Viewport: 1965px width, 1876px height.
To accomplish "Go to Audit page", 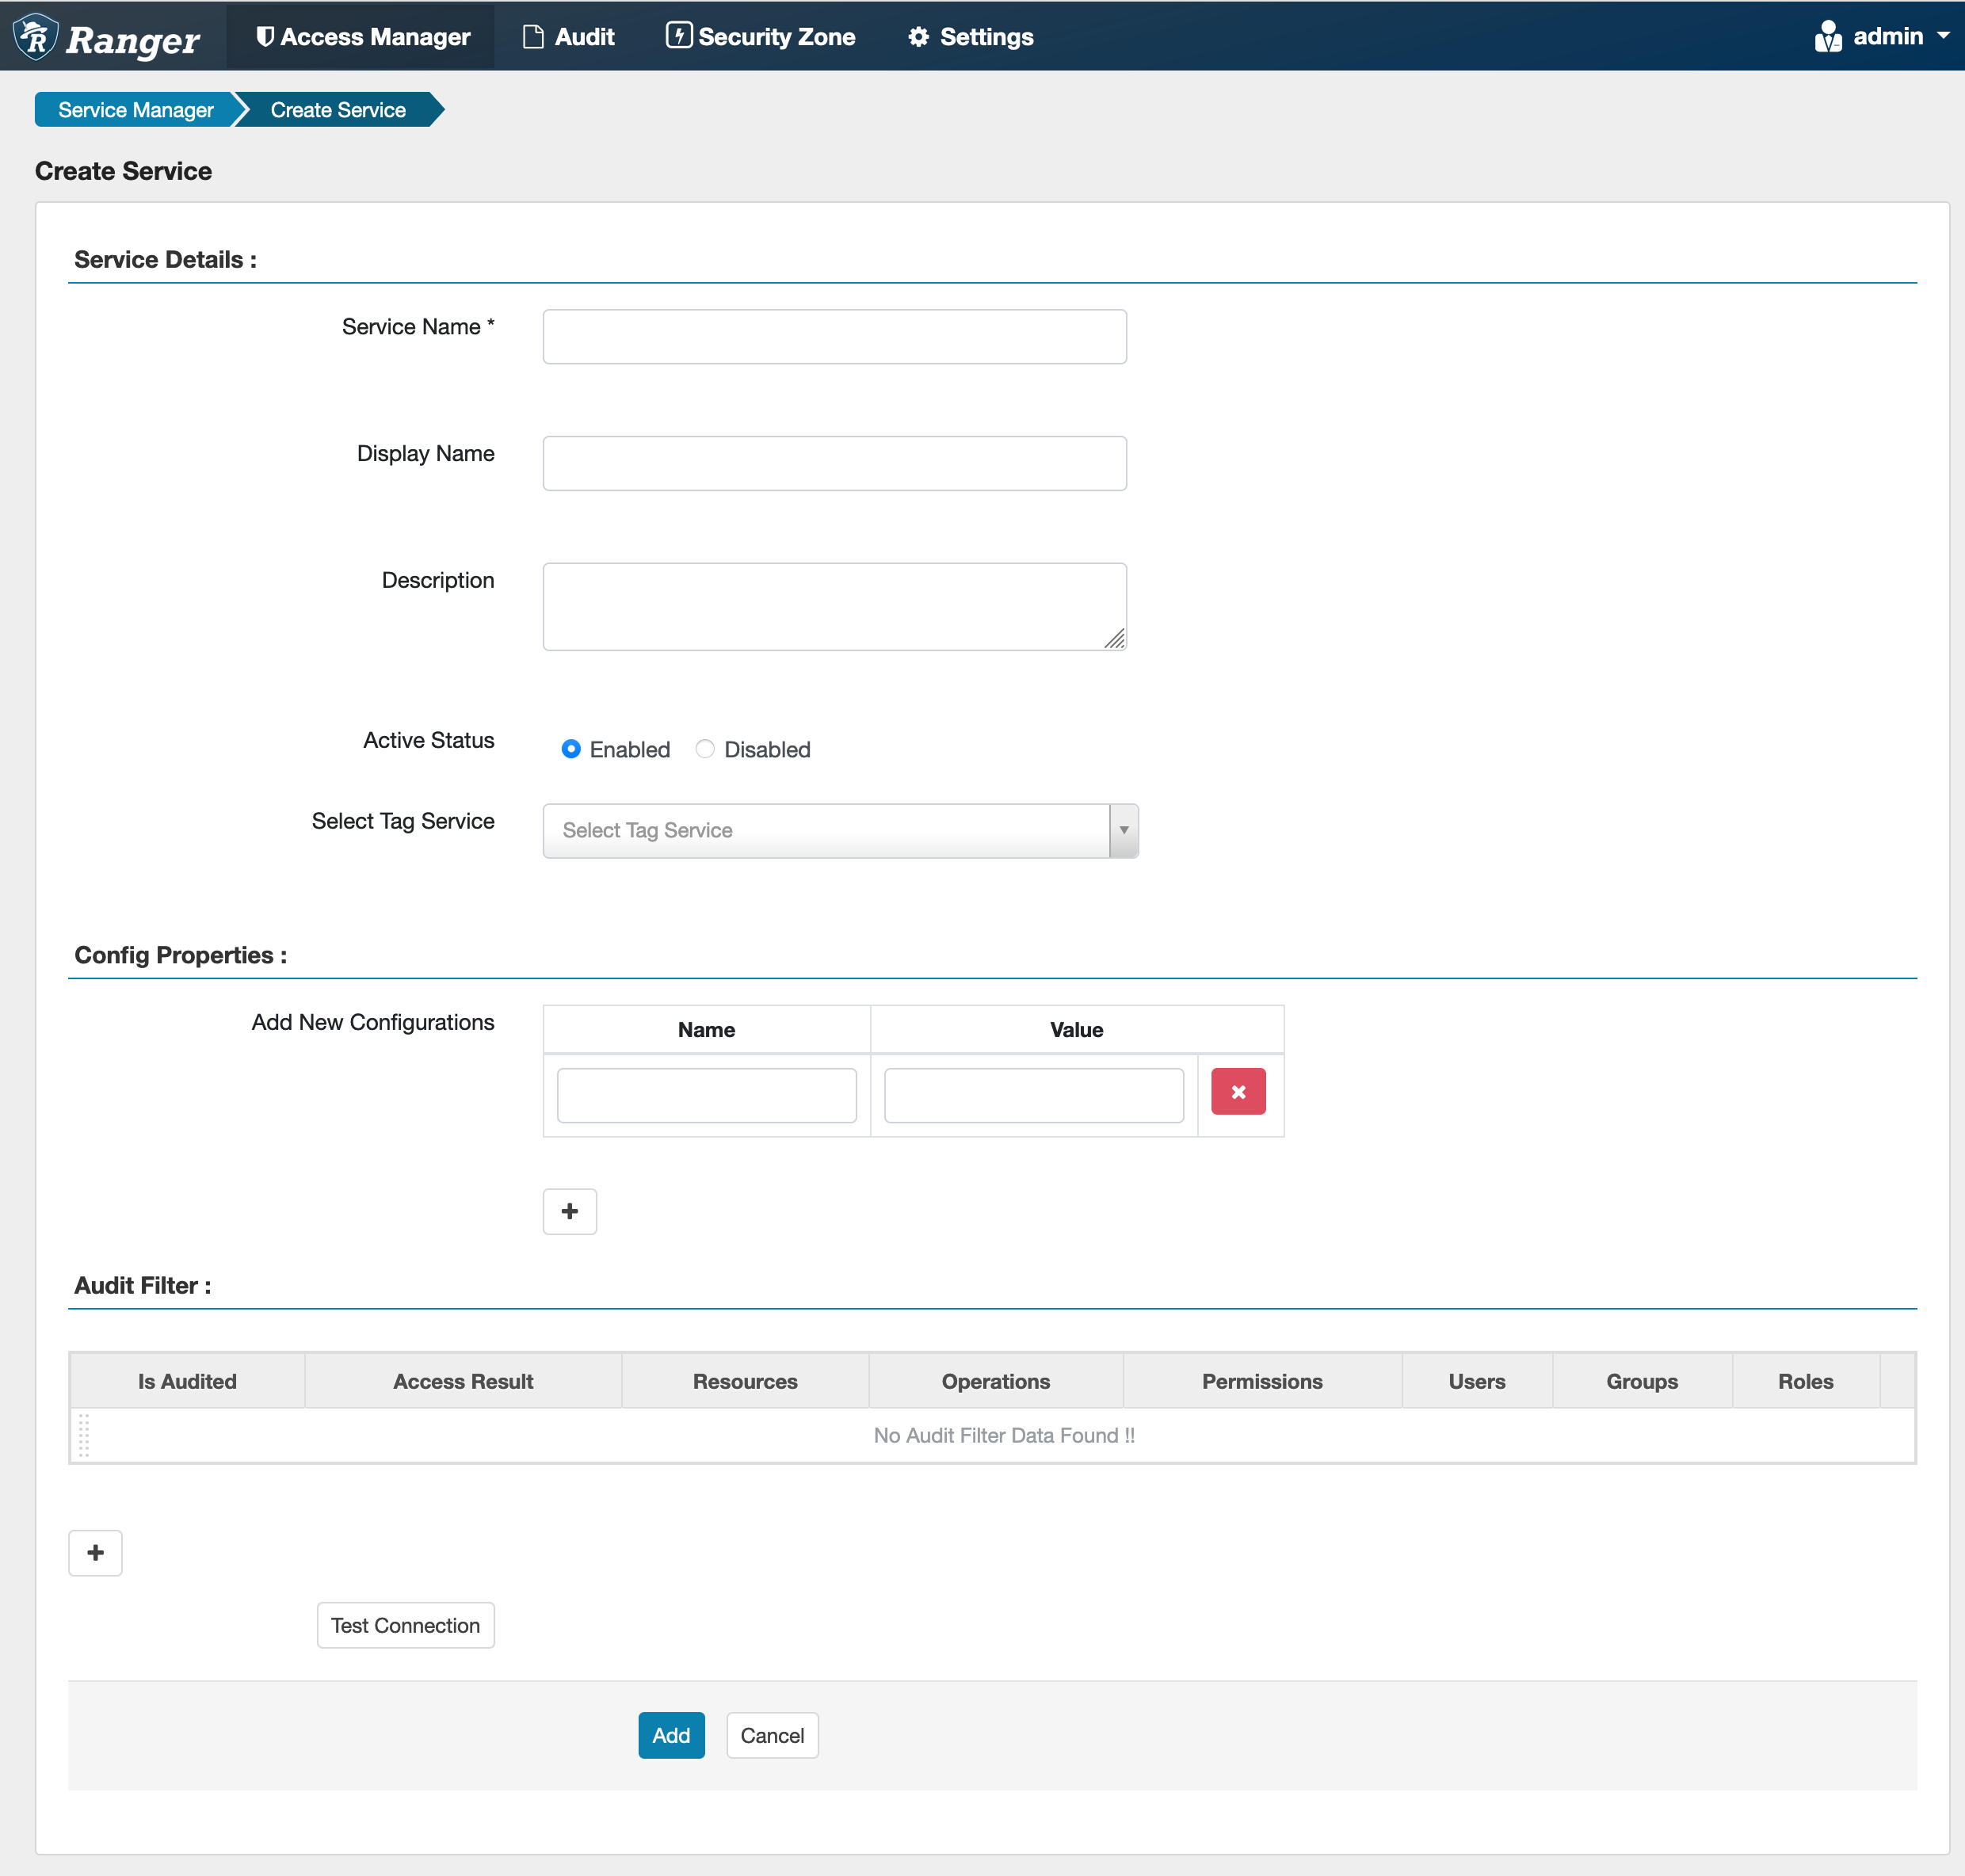I will click(x=569, y=37).
